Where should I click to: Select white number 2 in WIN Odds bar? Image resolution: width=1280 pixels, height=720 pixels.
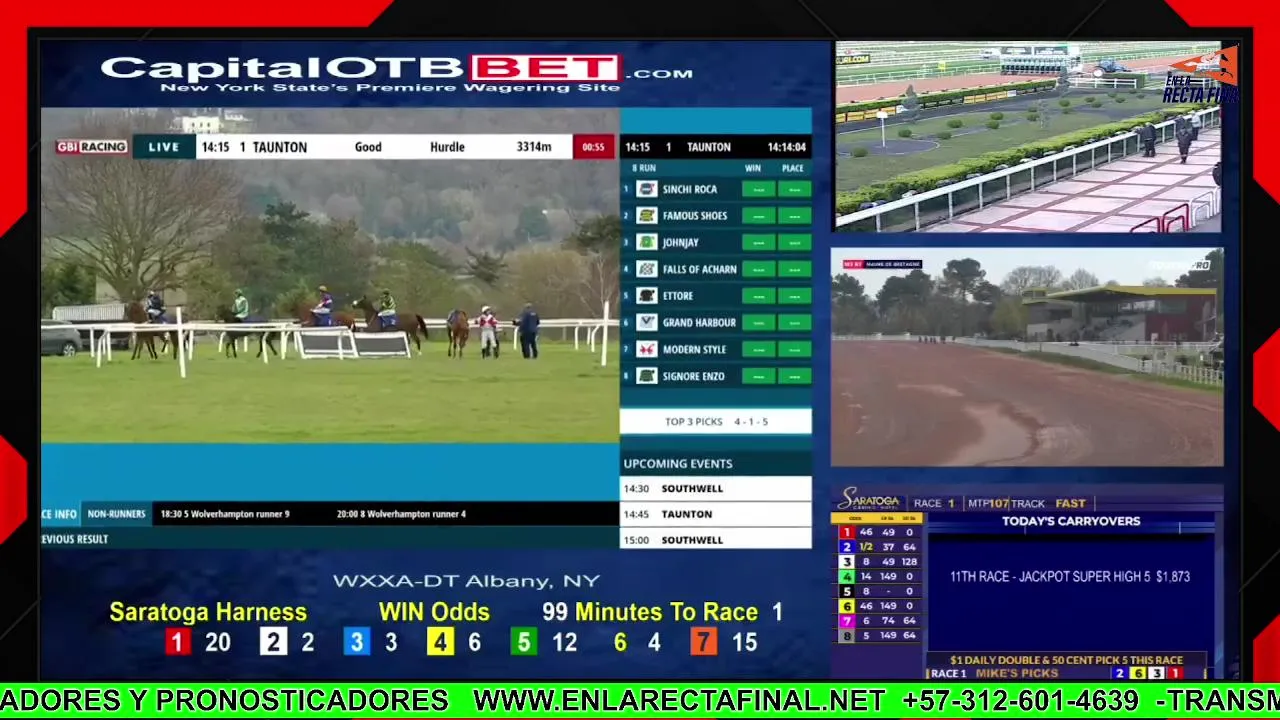pos(273,642)
